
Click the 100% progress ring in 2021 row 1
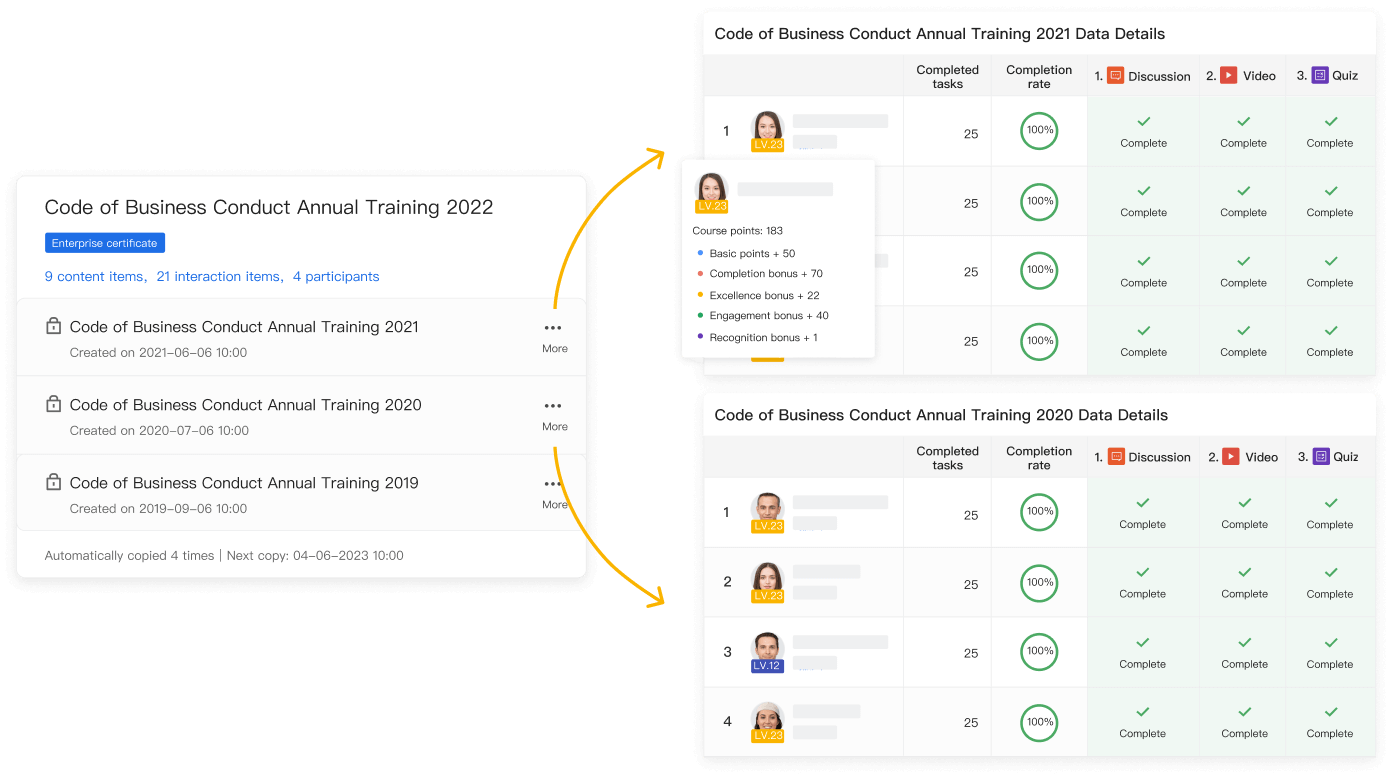(x=1039, y=131)
